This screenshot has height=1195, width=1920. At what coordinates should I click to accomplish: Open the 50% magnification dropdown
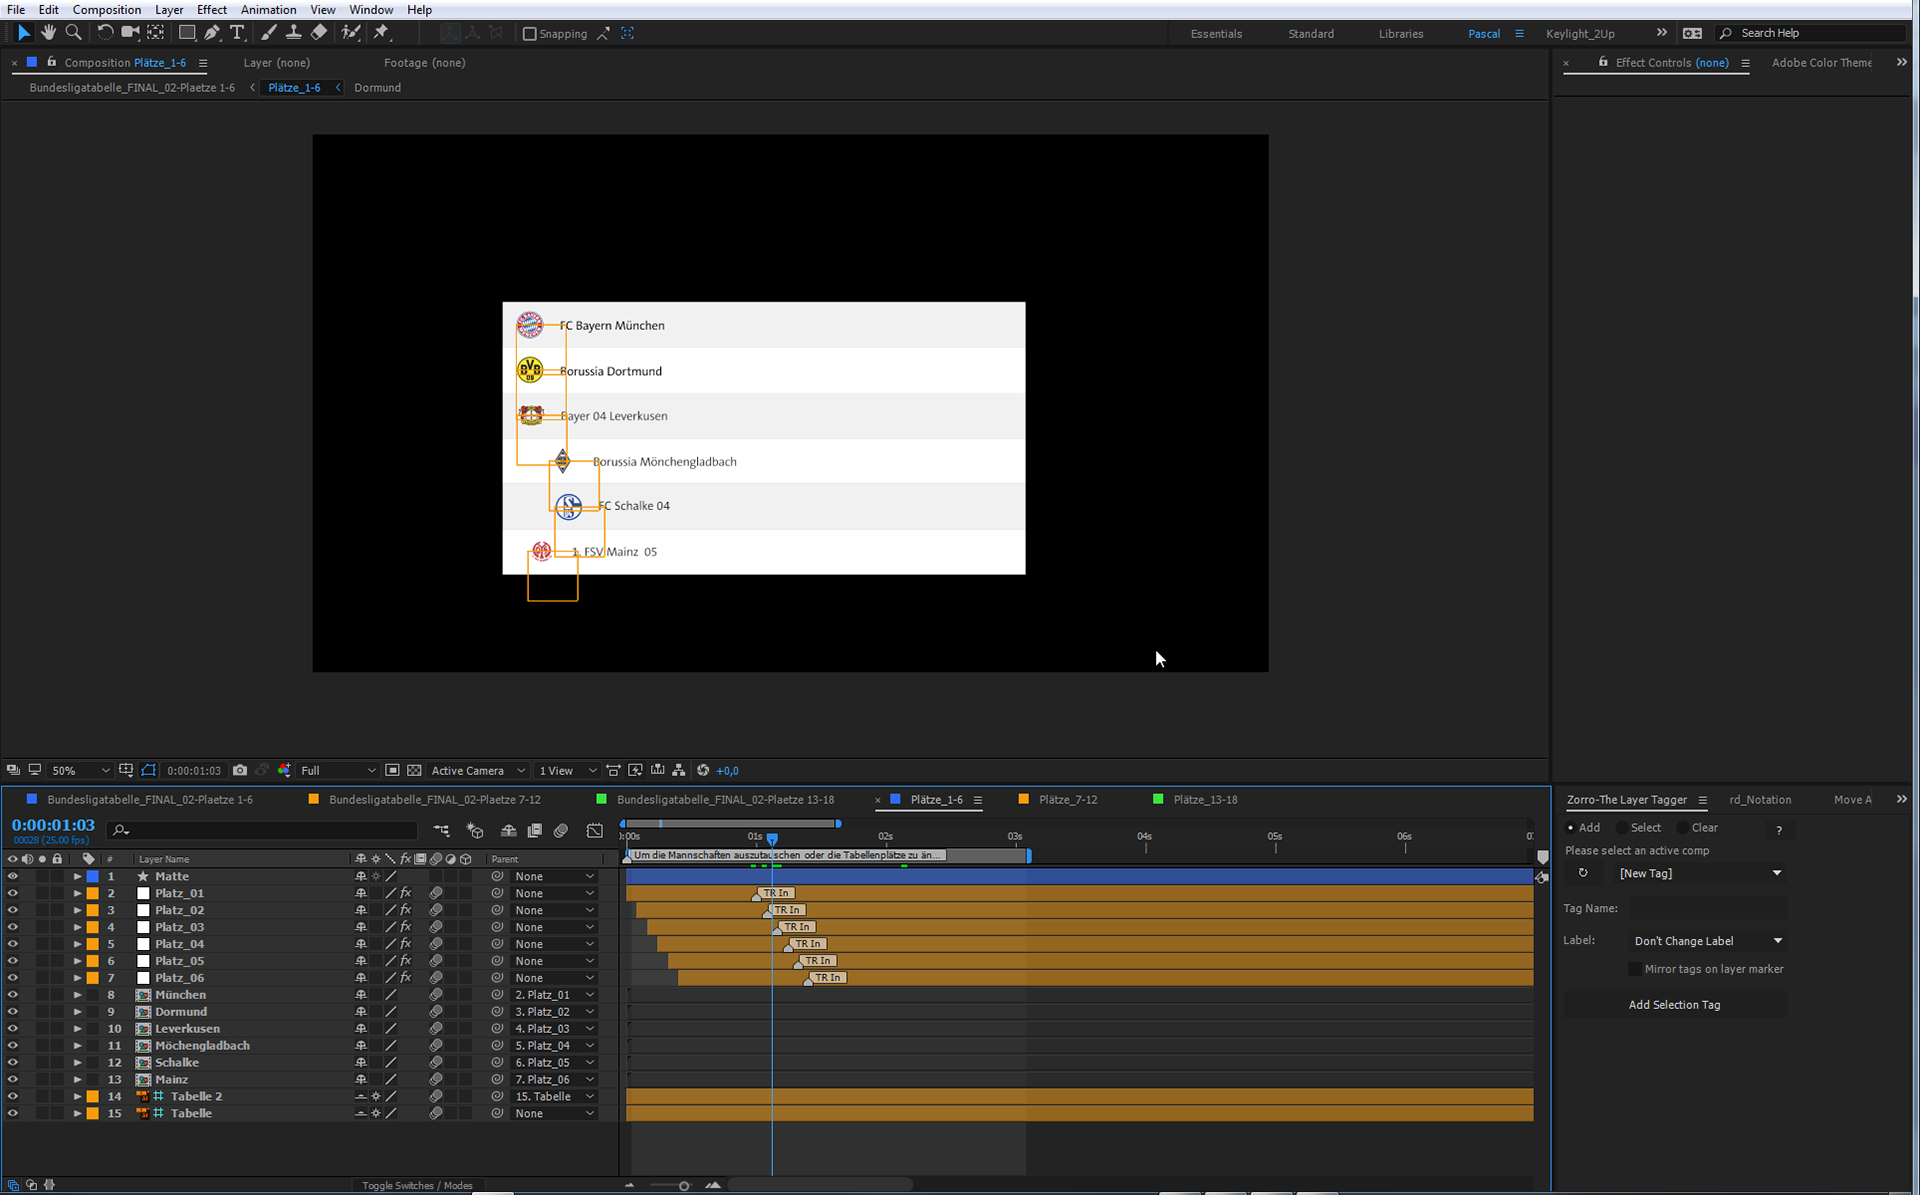point(80,770)
